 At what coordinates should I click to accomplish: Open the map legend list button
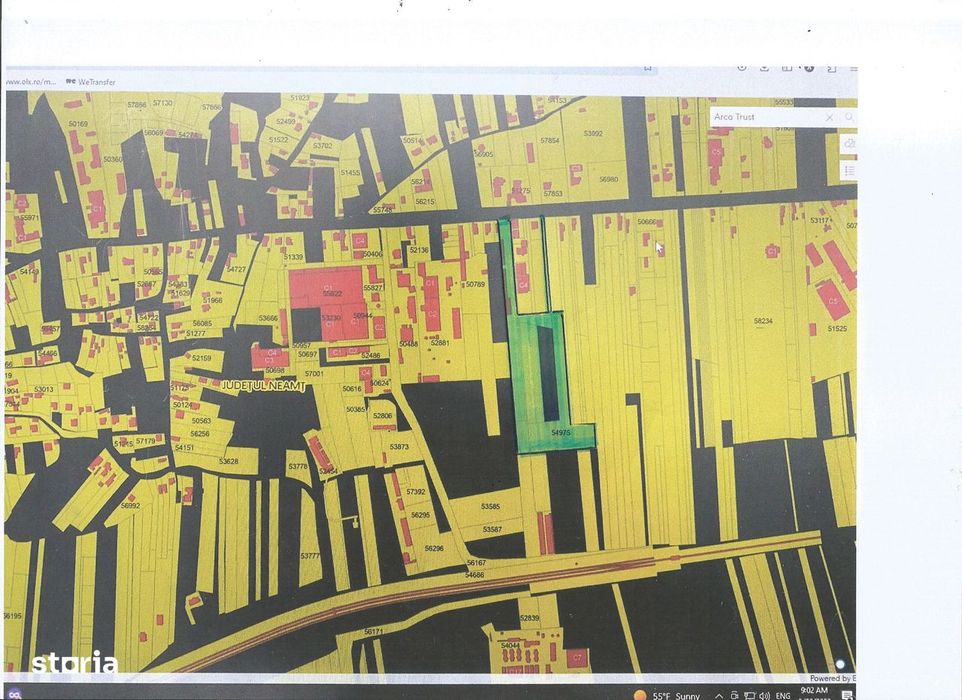850,171
